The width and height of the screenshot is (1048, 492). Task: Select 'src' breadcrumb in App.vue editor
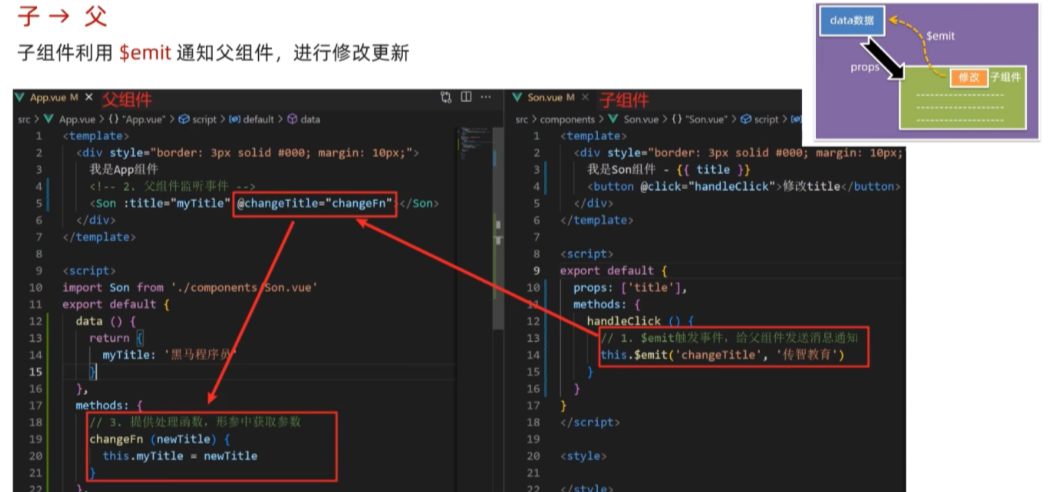coord(24,120)
